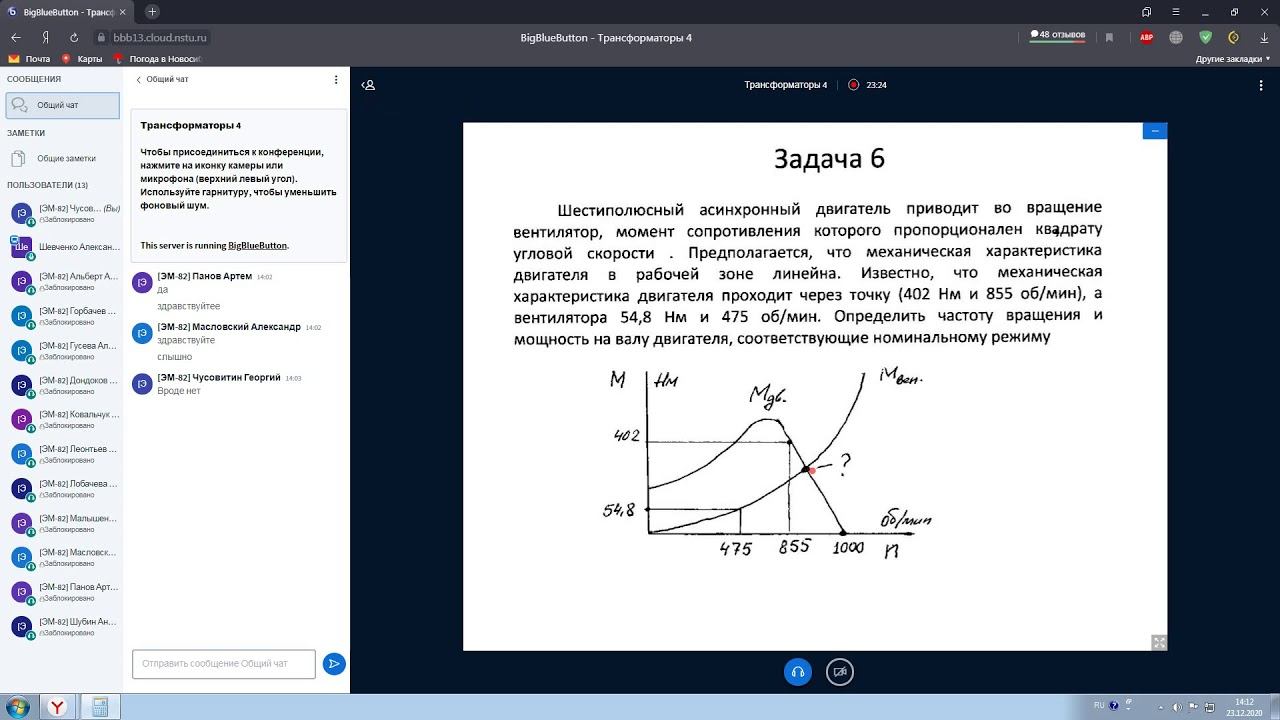Select the BigBlueButton - Трансф browser tab
1280x720 pixels.
click(68, 12)
